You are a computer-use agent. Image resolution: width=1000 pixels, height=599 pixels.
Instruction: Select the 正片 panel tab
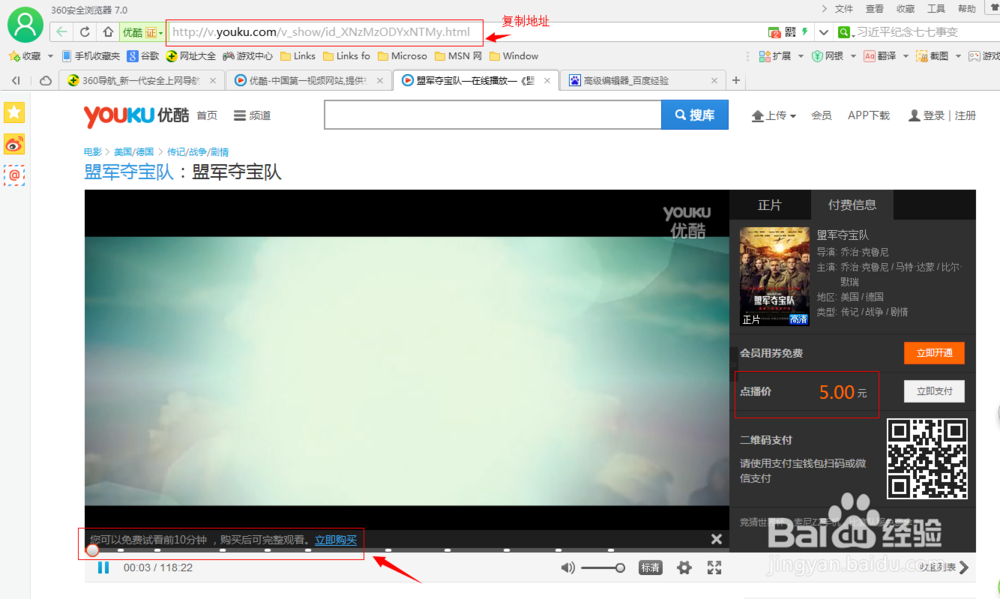point(769,205)
